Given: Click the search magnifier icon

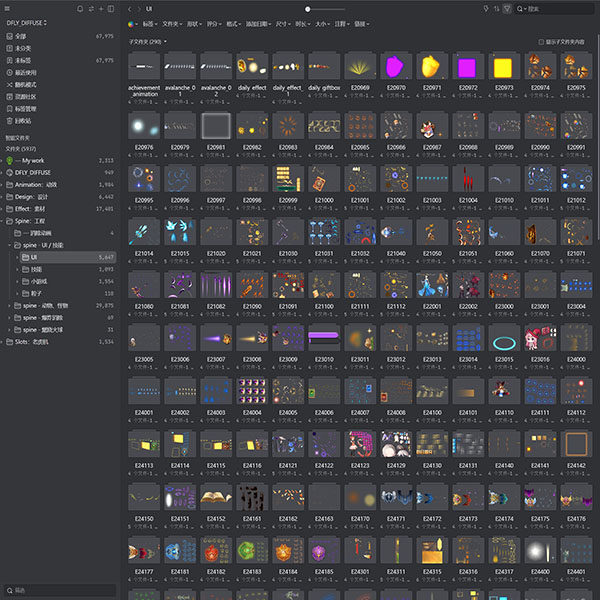Looking at the screenshot, I should click(519, 8).
